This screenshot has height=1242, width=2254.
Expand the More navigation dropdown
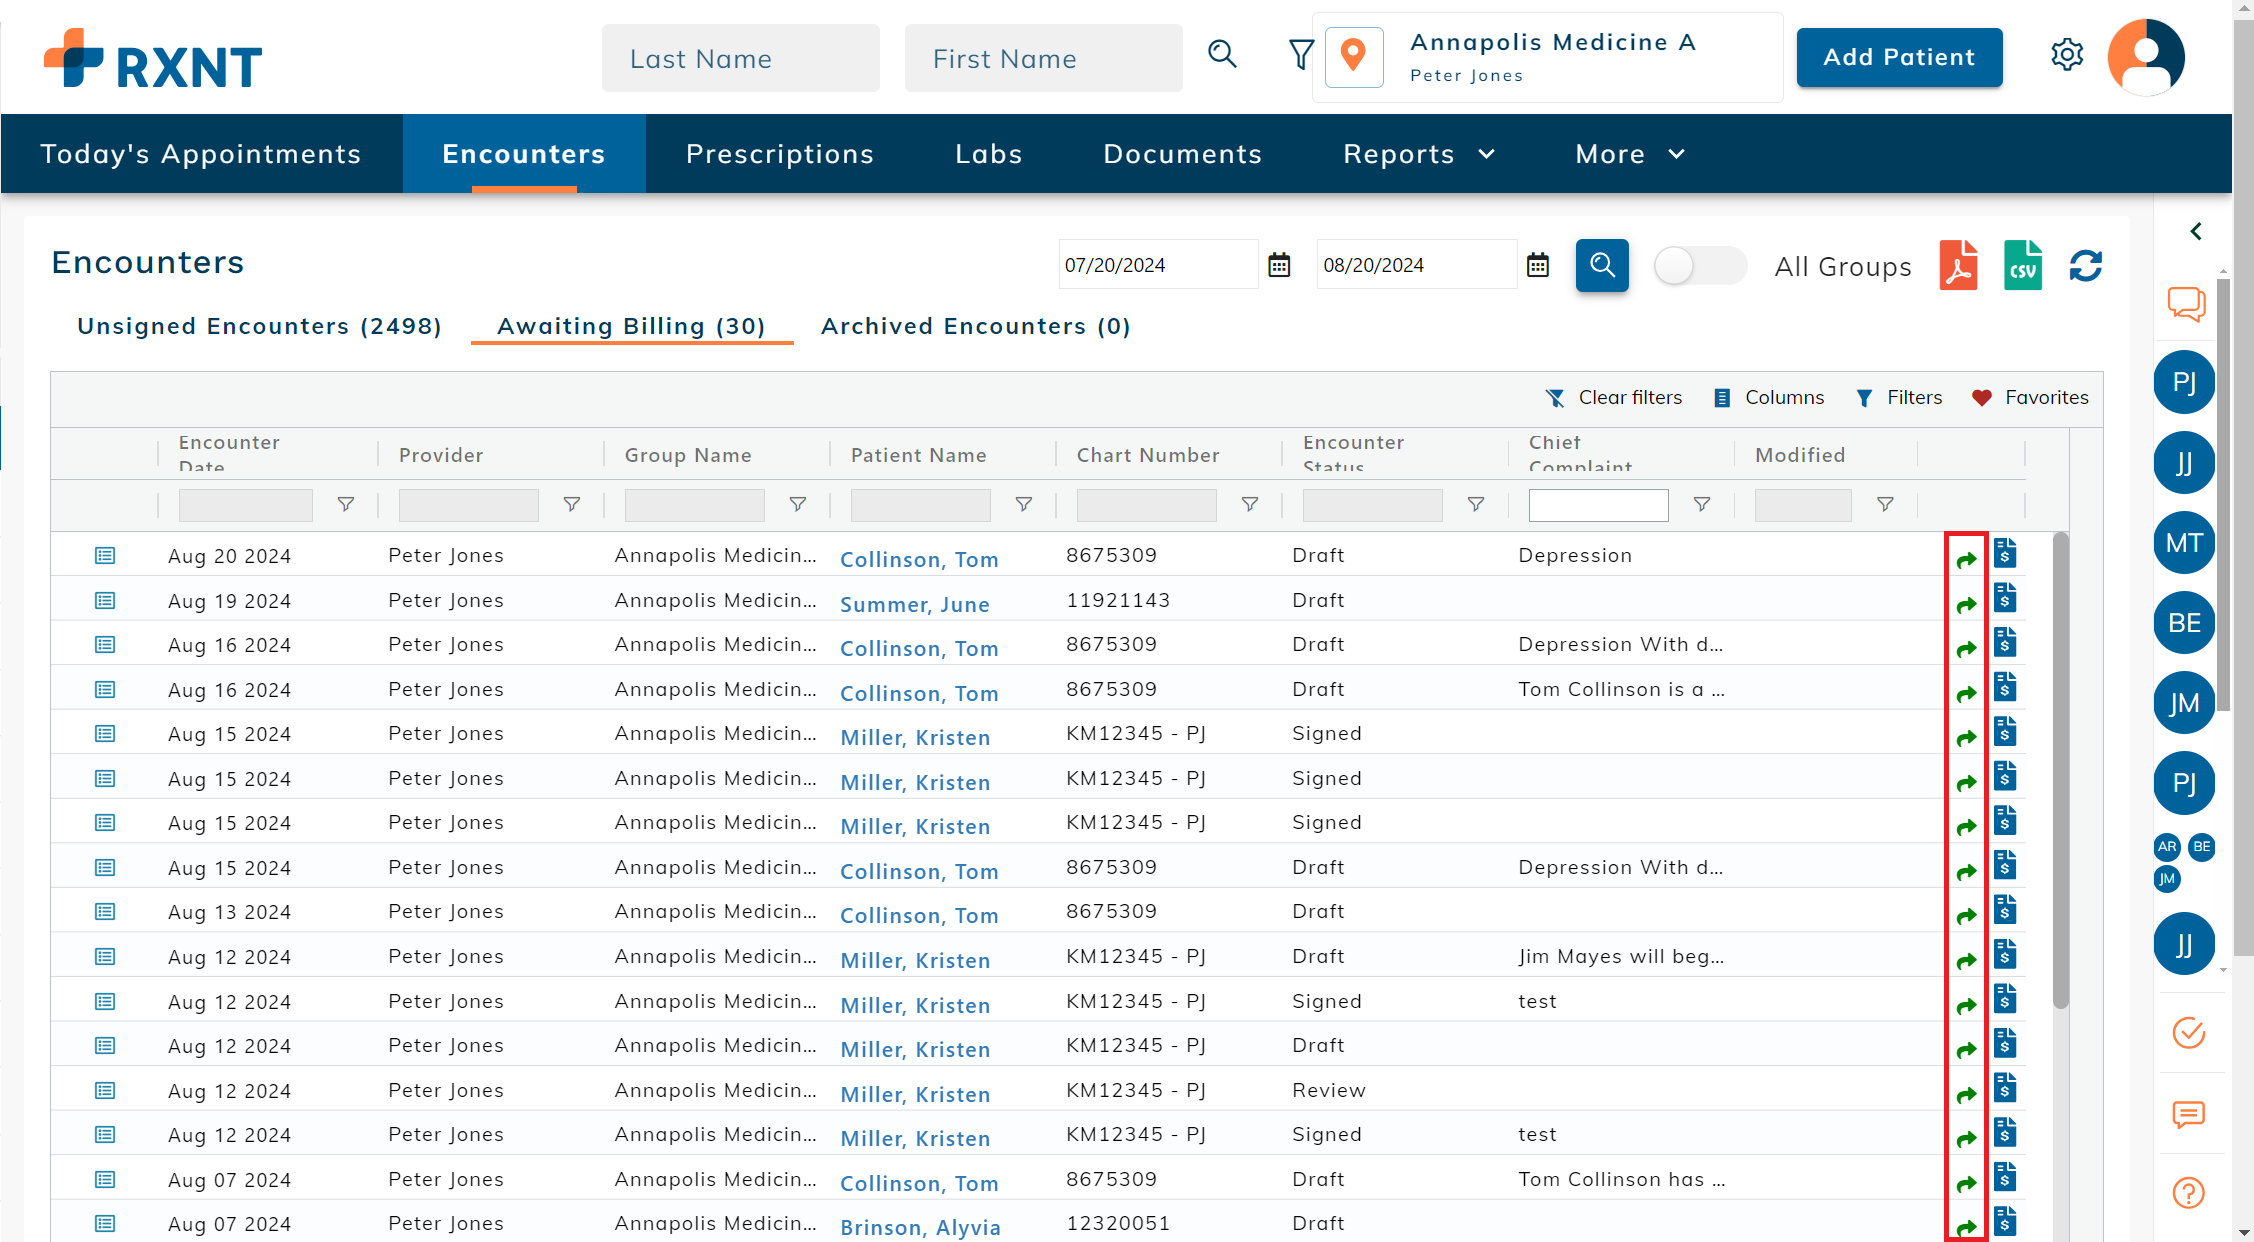1630,153
